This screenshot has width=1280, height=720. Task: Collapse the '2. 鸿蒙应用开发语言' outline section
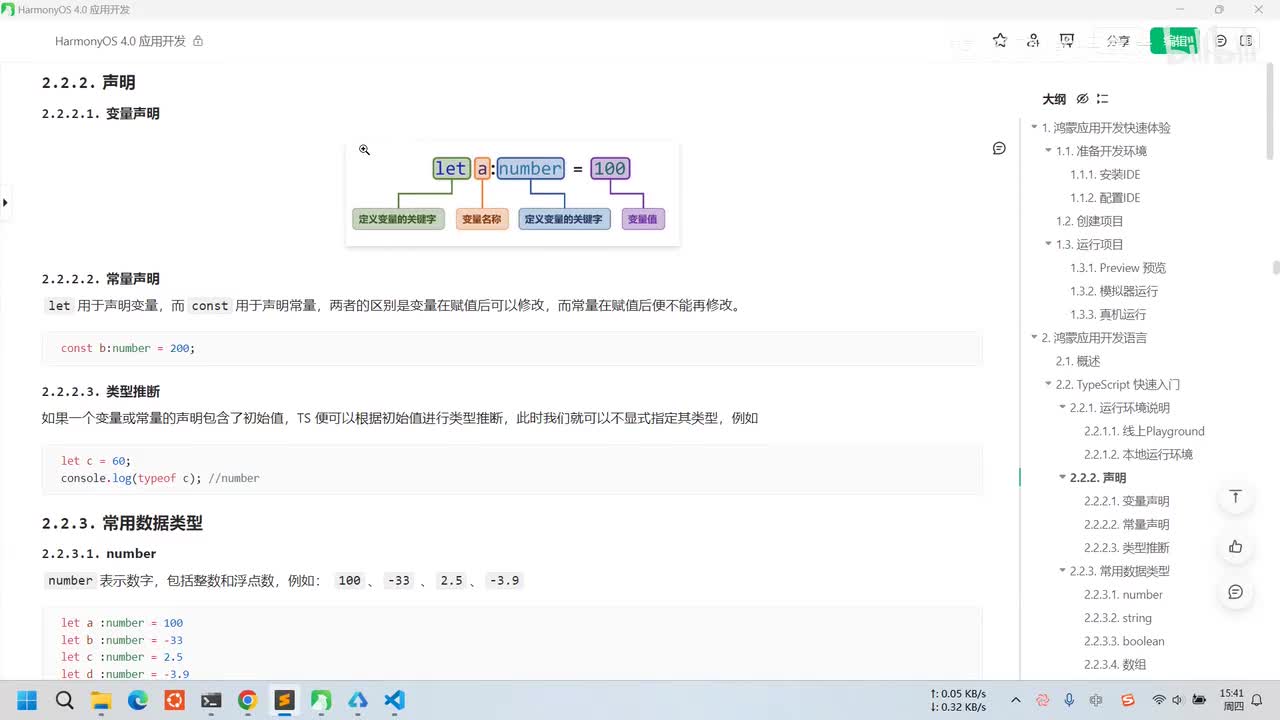click(x=1034, y=338)
